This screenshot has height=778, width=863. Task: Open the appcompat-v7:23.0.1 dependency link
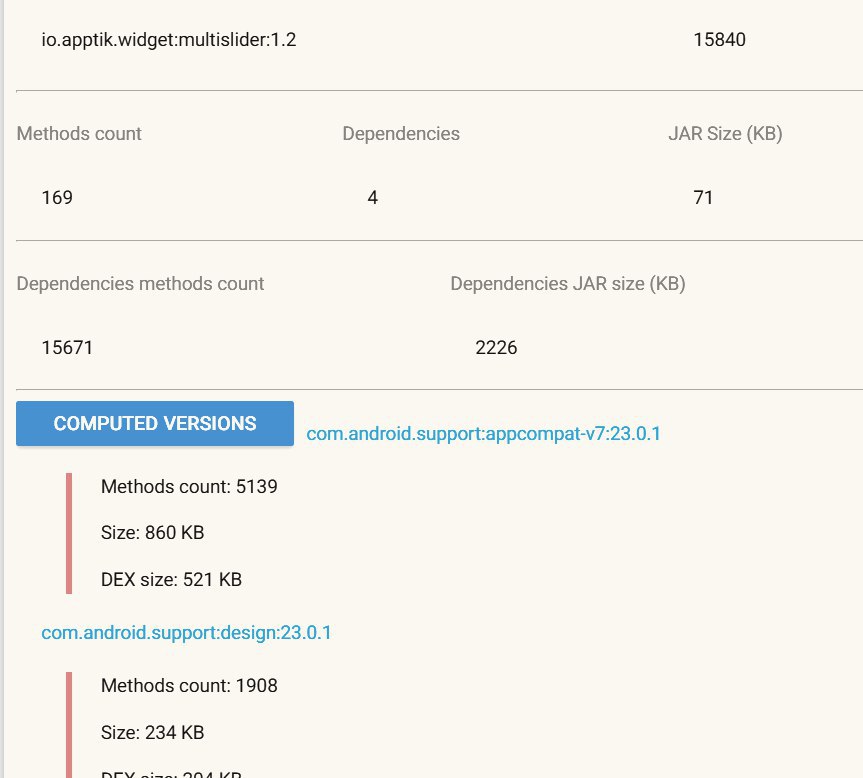click(484, 434)
